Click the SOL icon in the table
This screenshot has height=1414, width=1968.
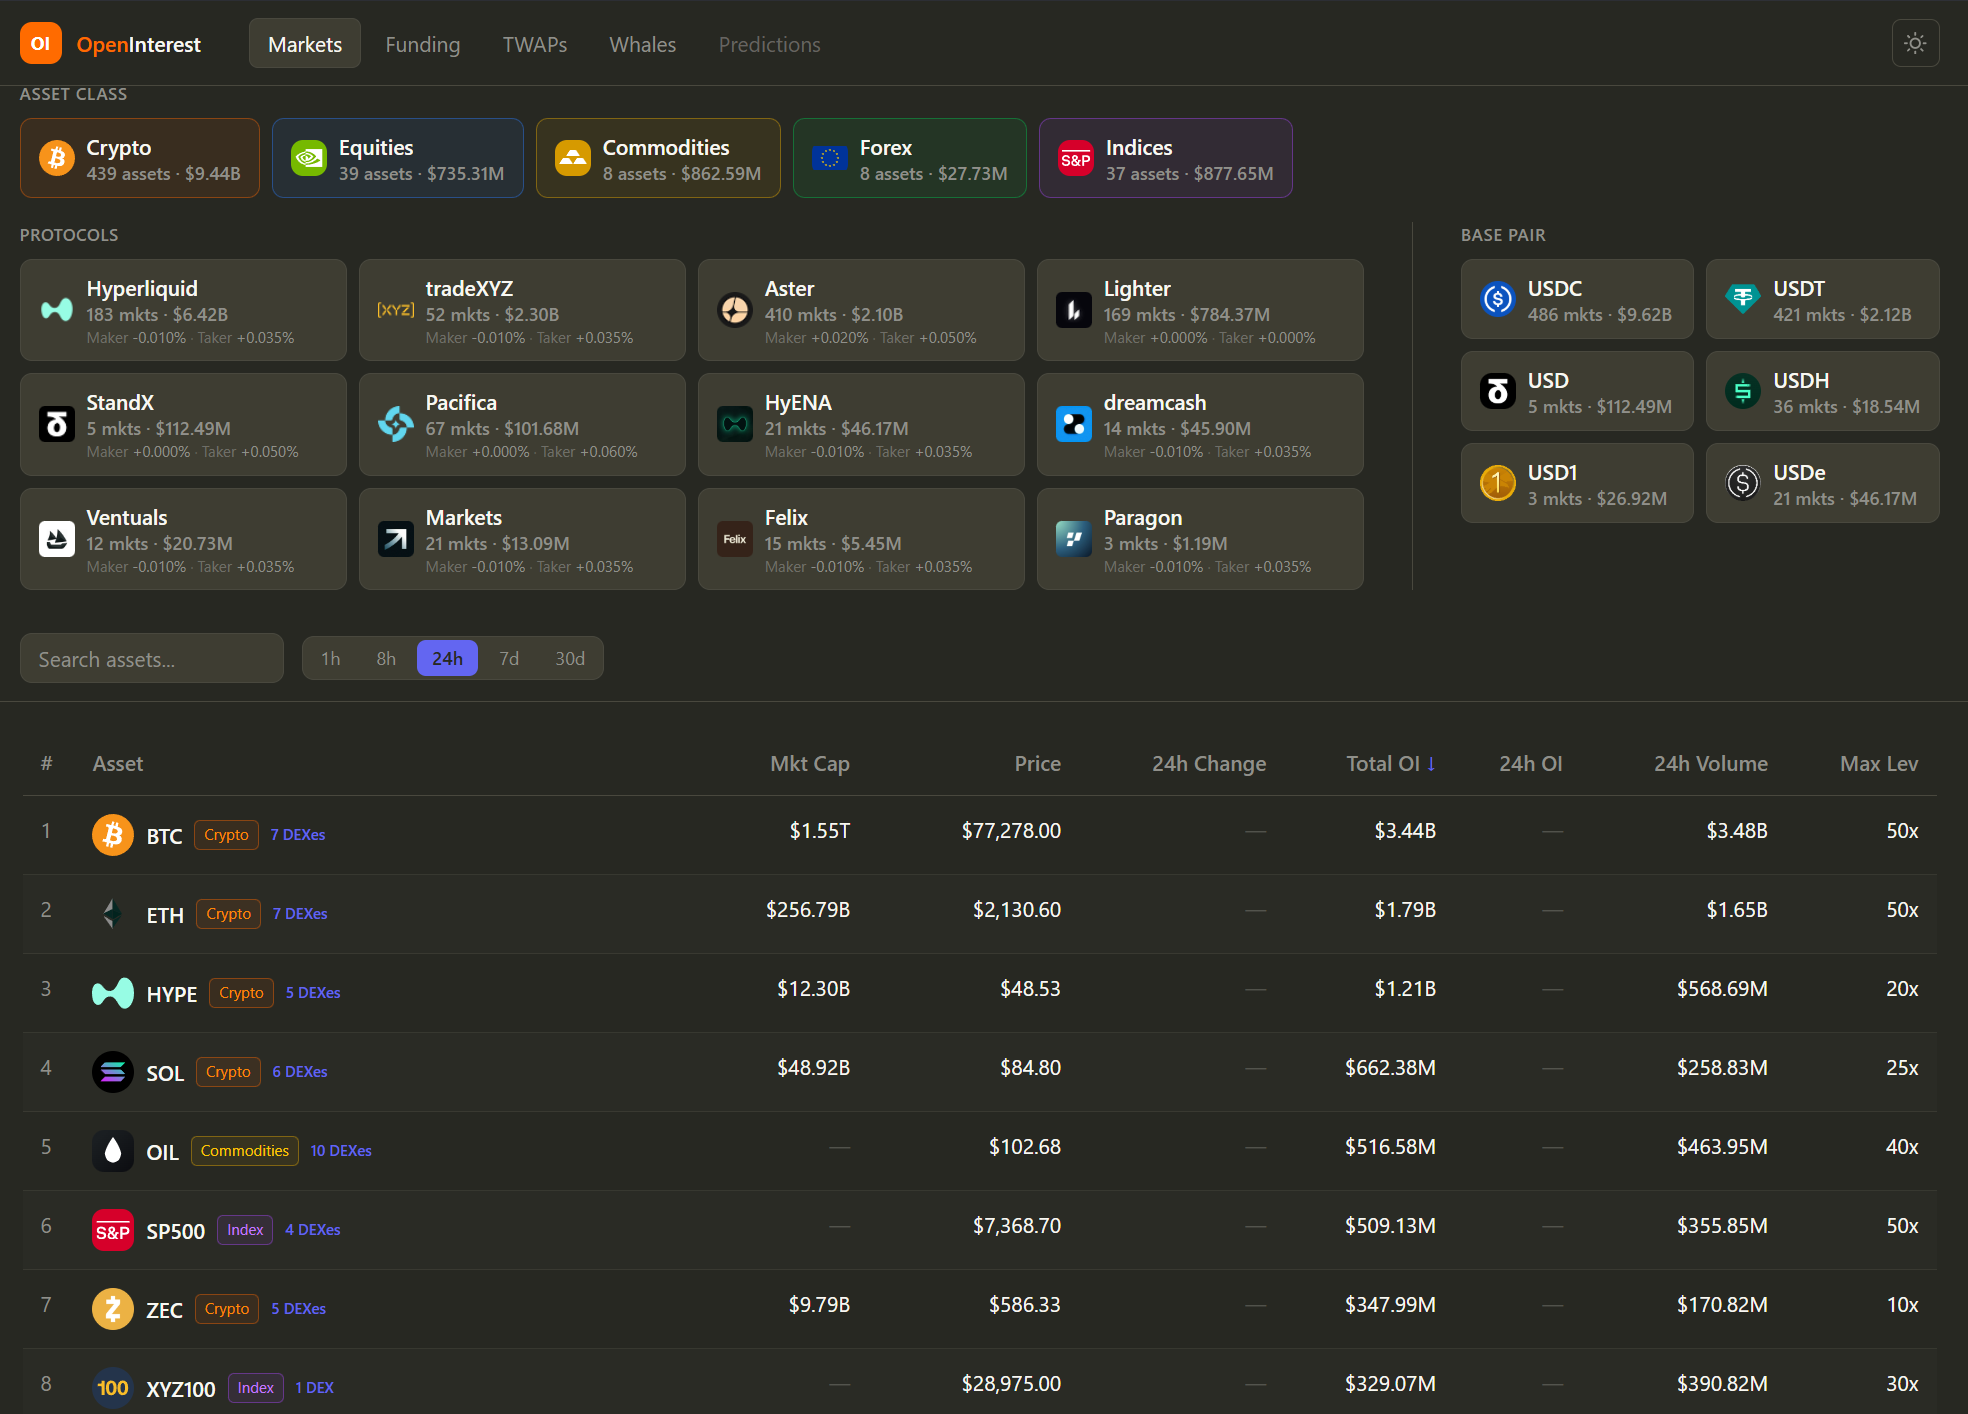tap(113, 1071)
